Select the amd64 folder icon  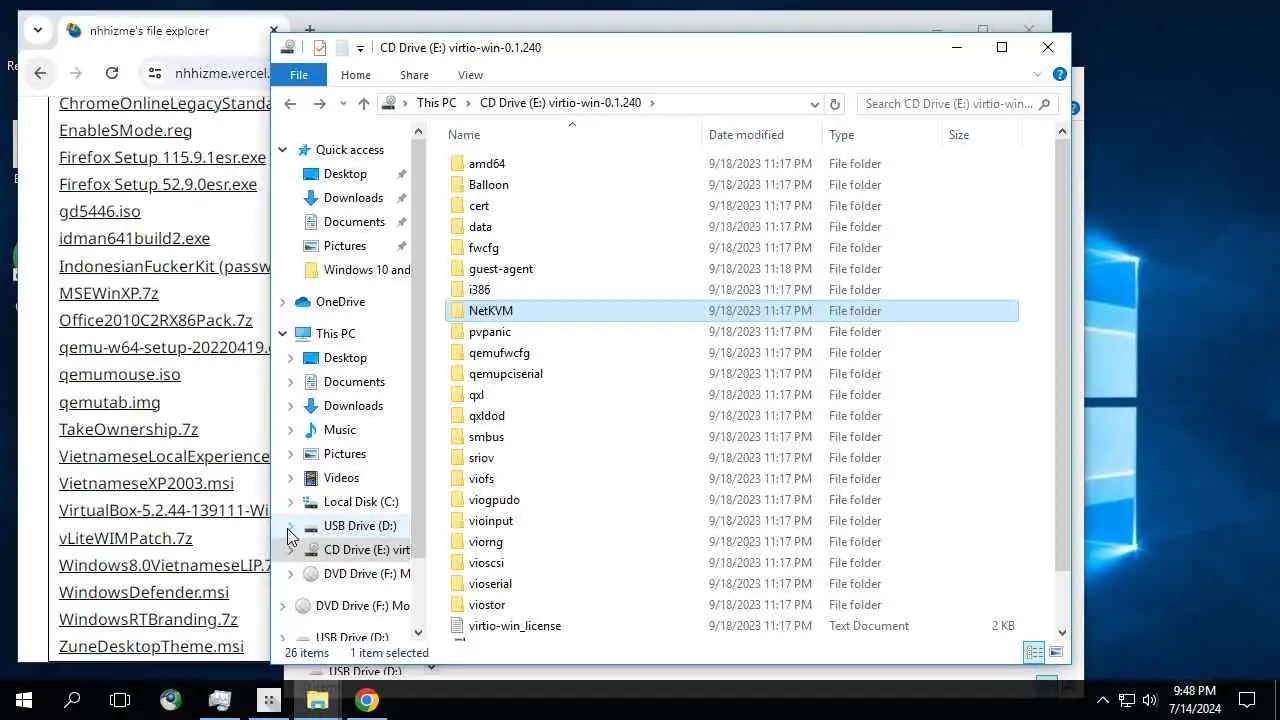(x=457, y=164)
